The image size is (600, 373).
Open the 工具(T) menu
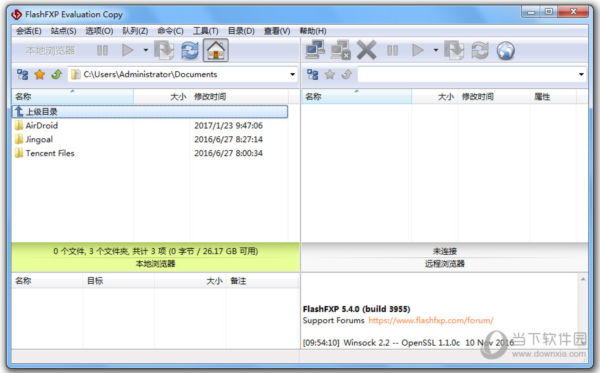pos(205,31)
